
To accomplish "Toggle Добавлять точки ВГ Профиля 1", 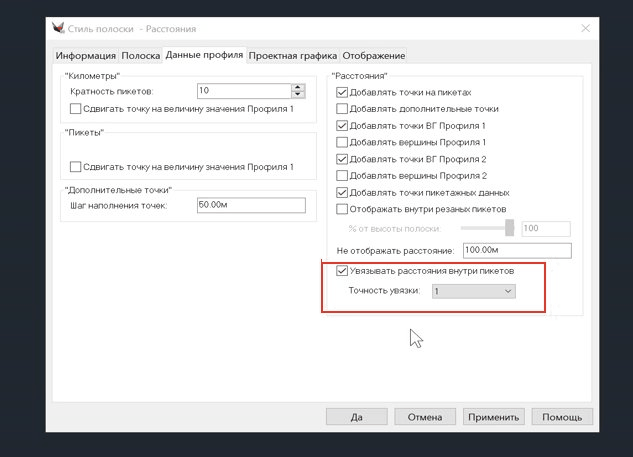I will [x=343, y=125].
